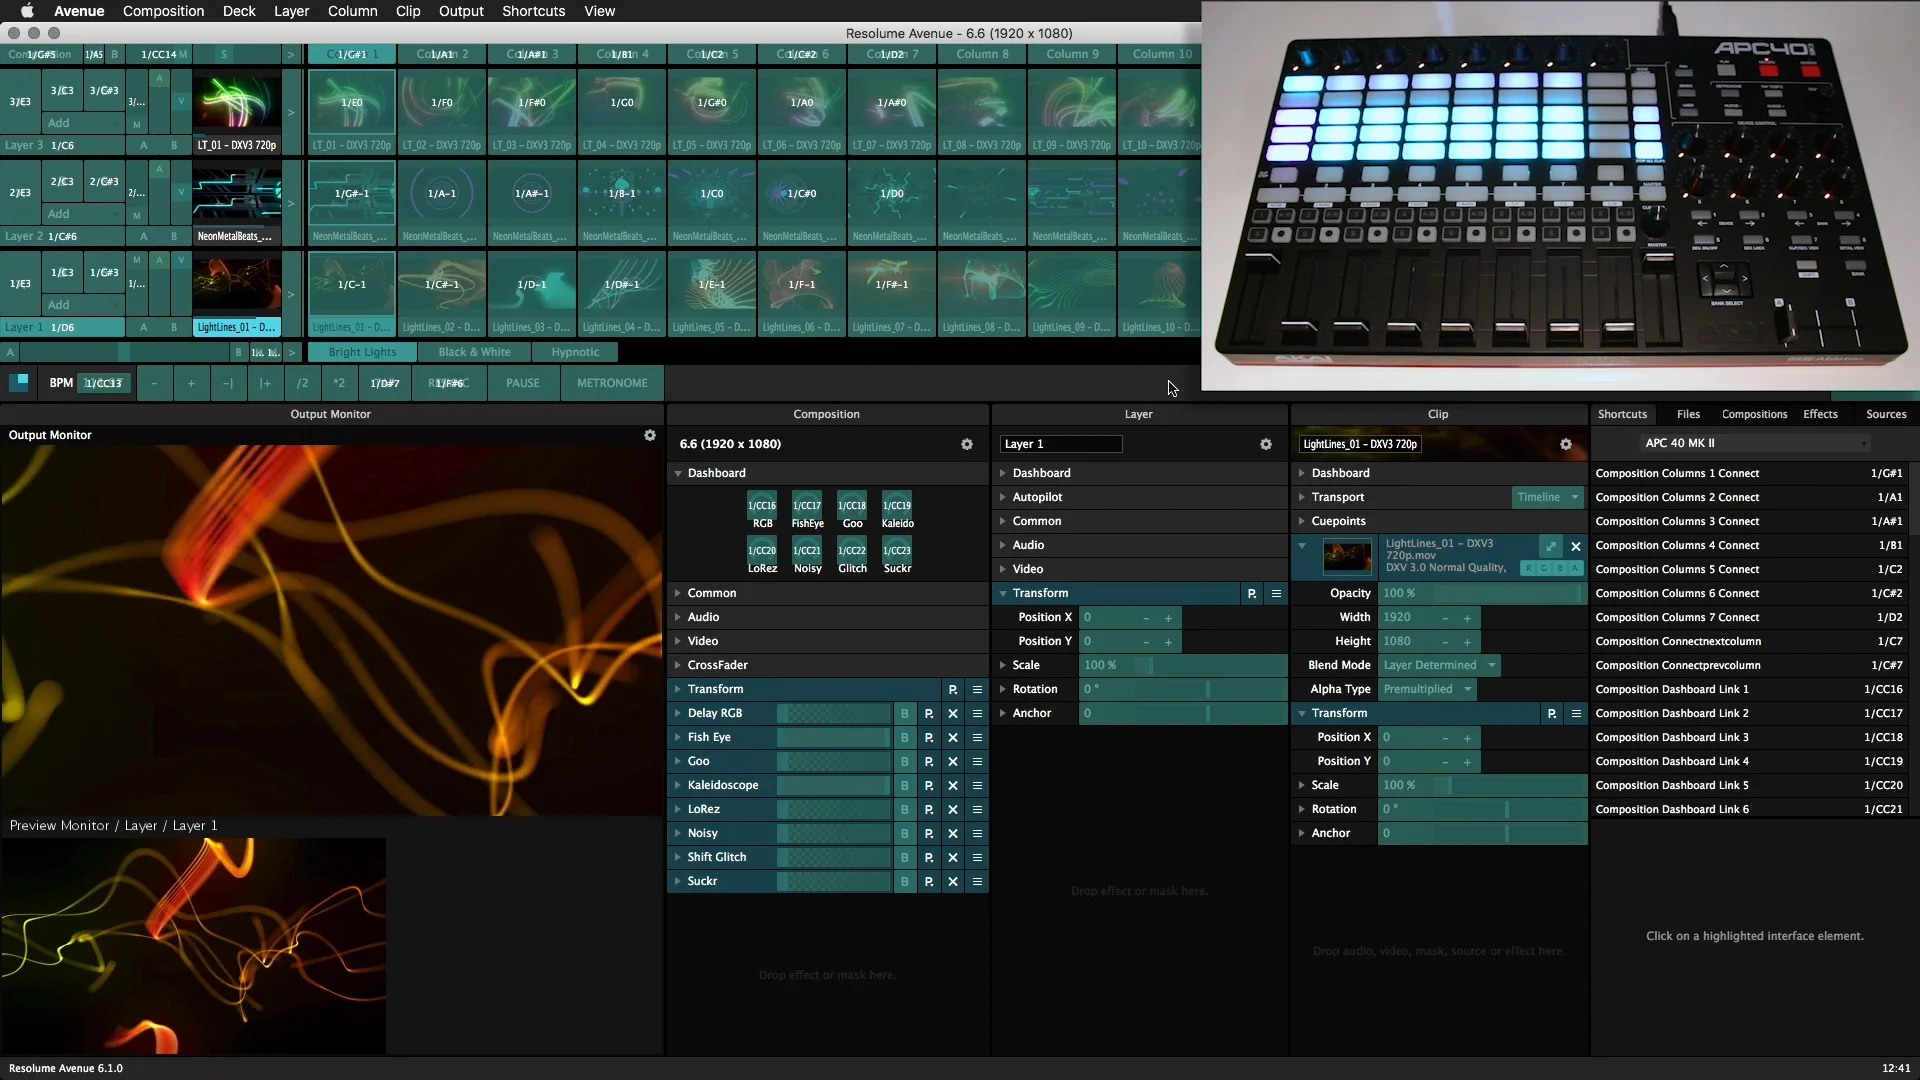
Task: Click the BPM sync icon in transport bar
Action: pyautogui.click(x=20, y=381)
